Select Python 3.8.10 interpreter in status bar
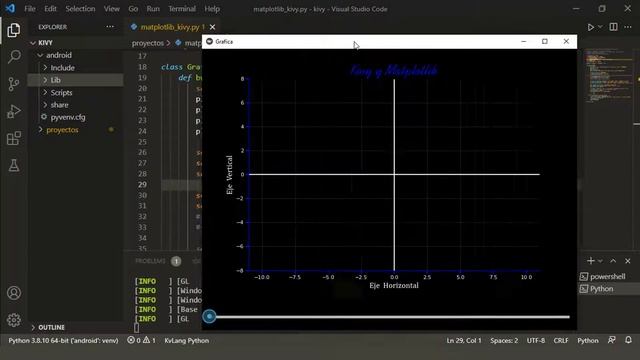Image resolution: width=640 pixels, height=360 pixels. pyautogui.click(x=63, y=340)
